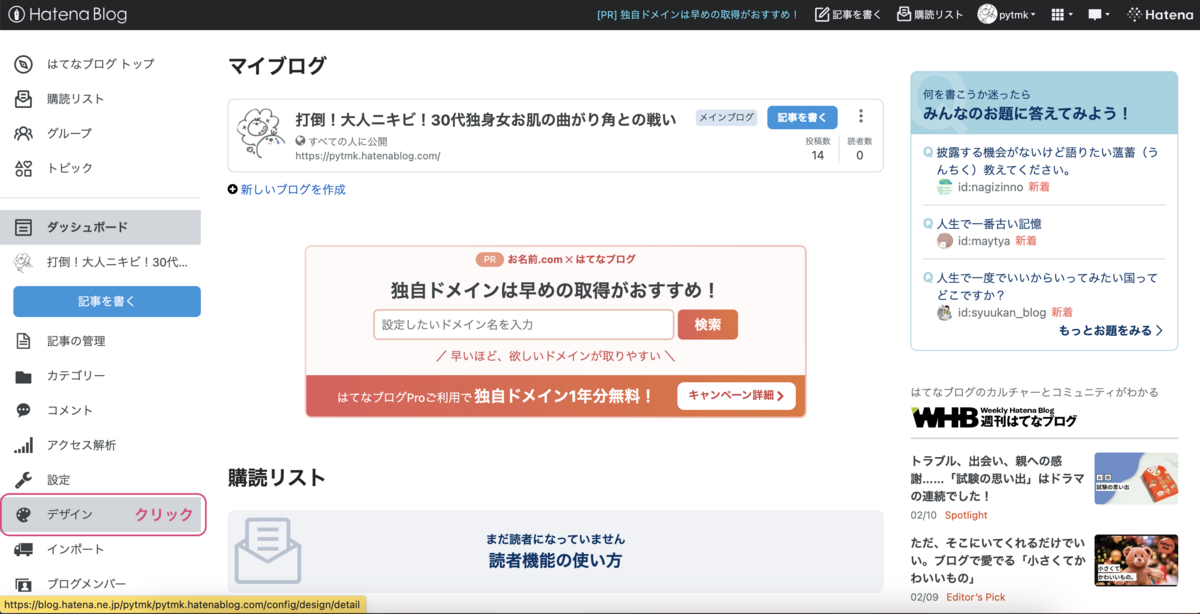Click the メインブログ badge
Screen dimensions: 1200x614
[727, 117]
